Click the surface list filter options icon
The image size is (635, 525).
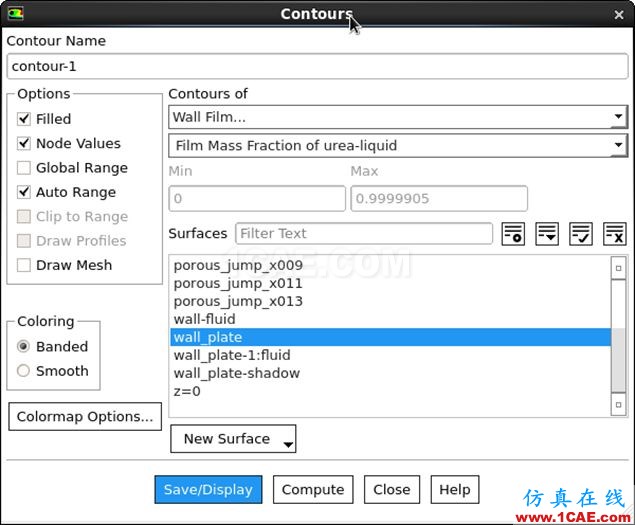coord(513,234)
